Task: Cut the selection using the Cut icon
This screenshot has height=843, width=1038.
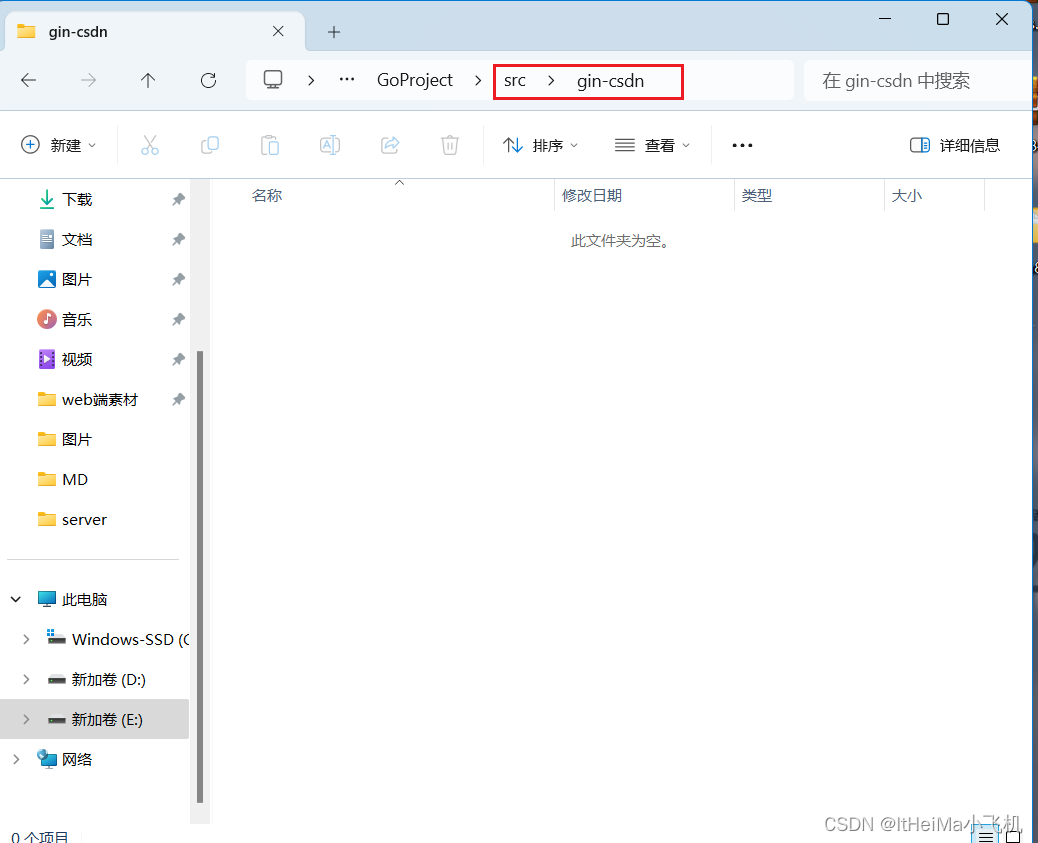Action: 150,145
